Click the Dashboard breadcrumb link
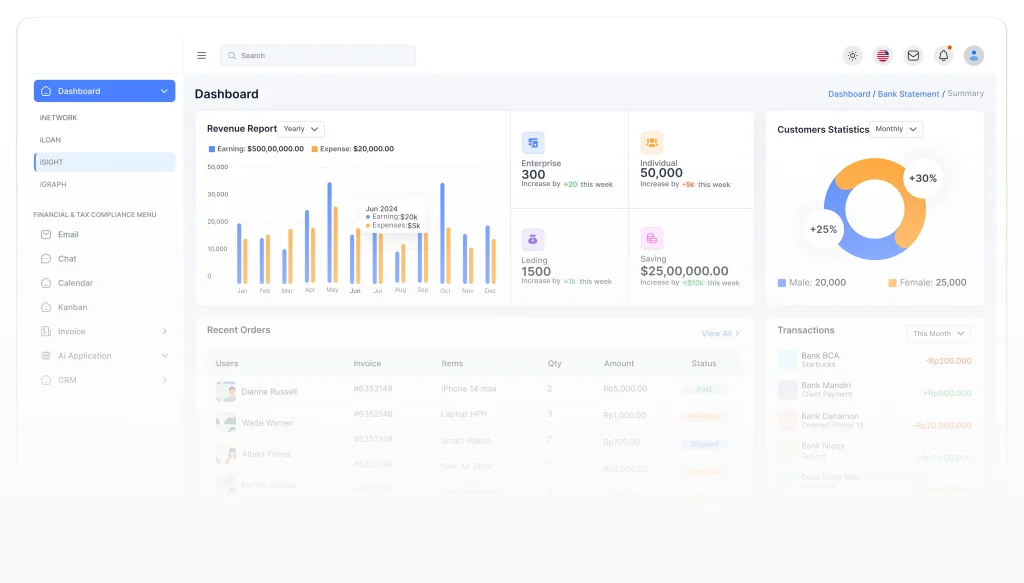Image resolution: width=1024 pixels, height=583 pixels. pyautogui.click(x=849, y=94)
